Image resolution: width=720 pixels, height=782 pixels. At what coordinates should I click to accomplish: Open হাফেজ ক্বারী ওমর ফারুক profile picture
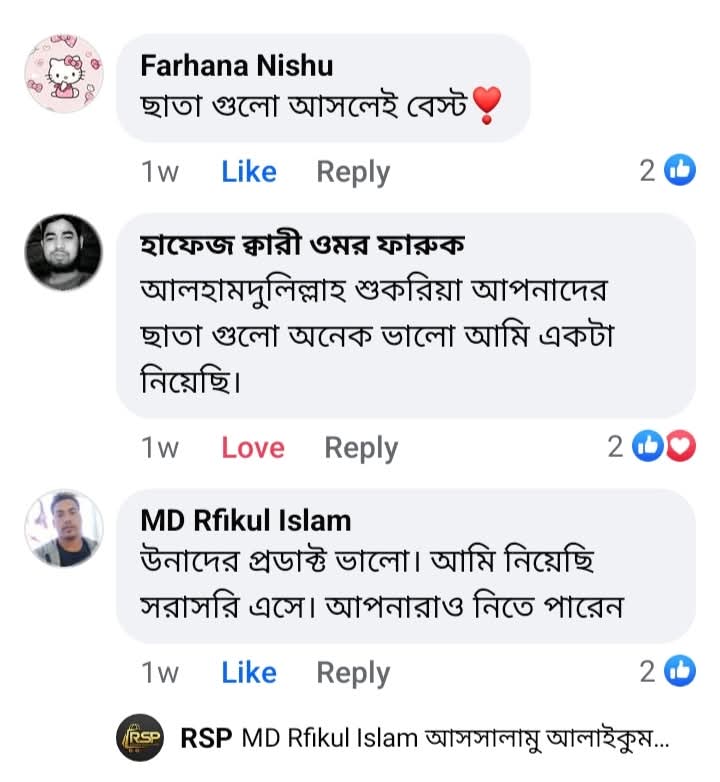[63, 252]
